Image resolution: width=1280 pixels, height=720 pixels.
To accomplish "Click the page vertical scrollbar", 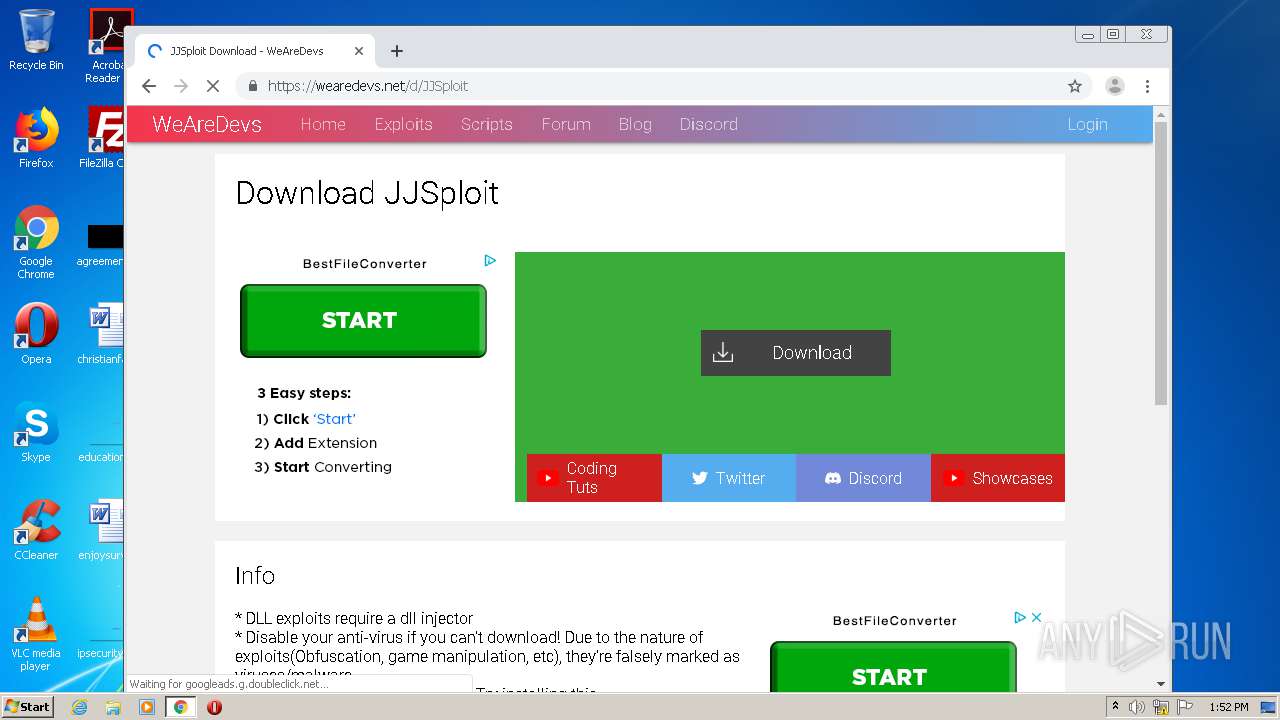I will 1161,263.
